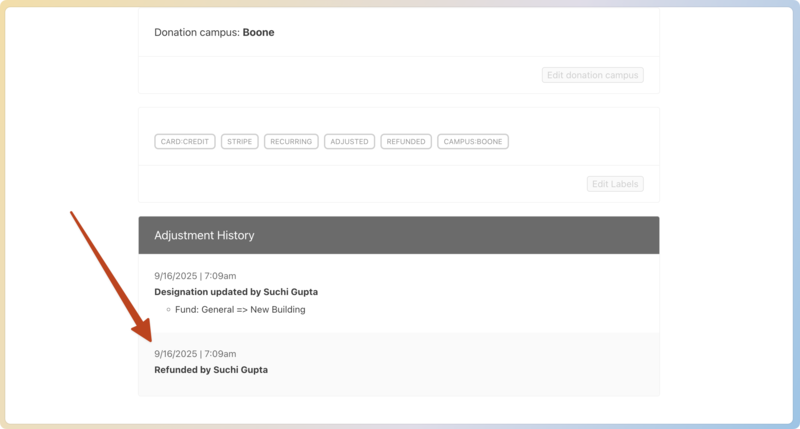Click the name Suchi Gupta in Refunded entry

coord(240,370)
